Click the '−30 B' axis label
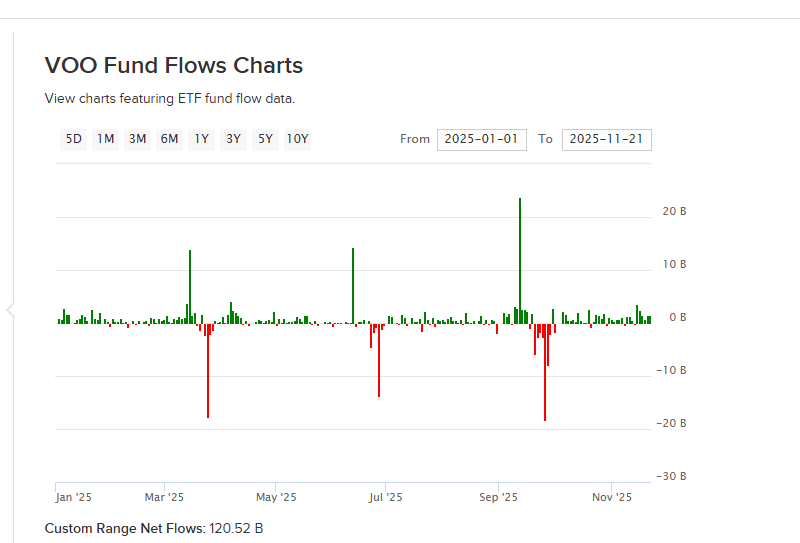This screenshot has width=800, height=543. pos(671,477)
